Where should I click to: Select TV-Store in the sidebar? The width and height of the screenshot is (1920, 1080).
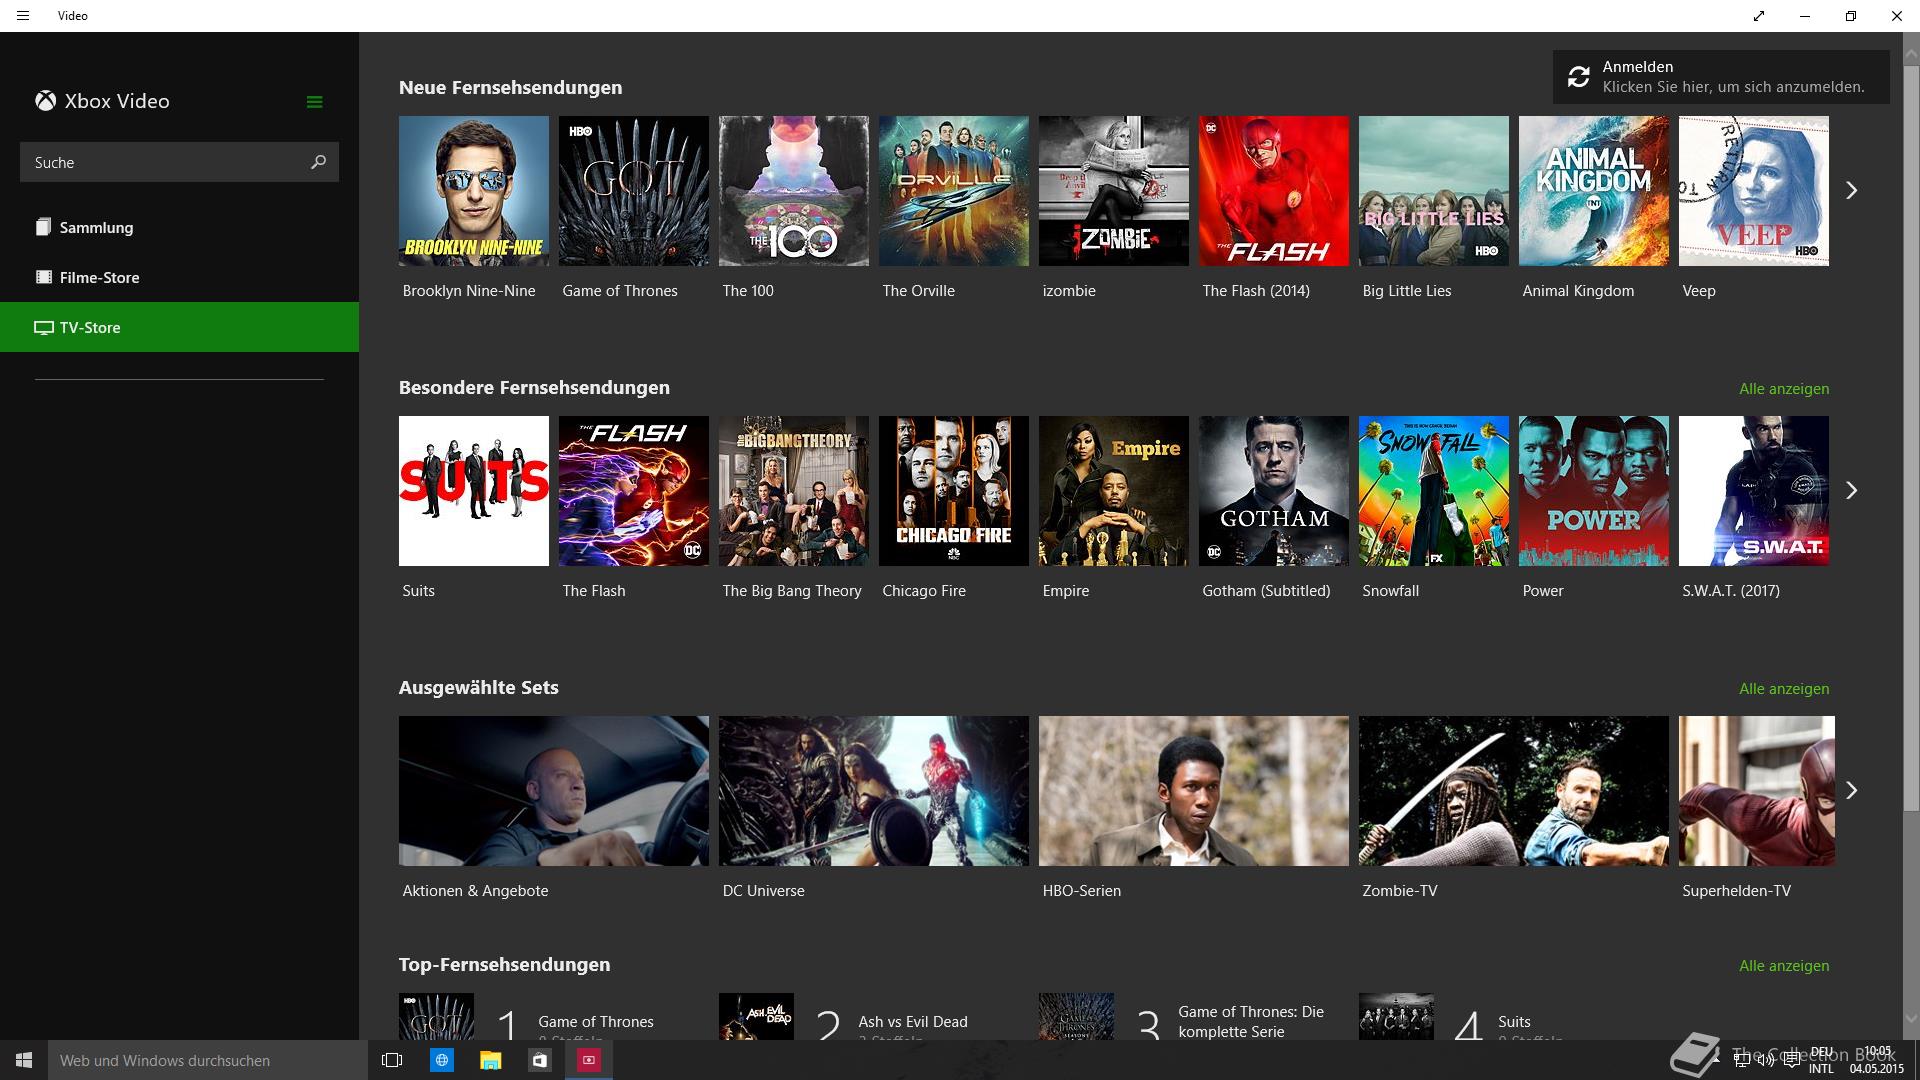(179, 327)
